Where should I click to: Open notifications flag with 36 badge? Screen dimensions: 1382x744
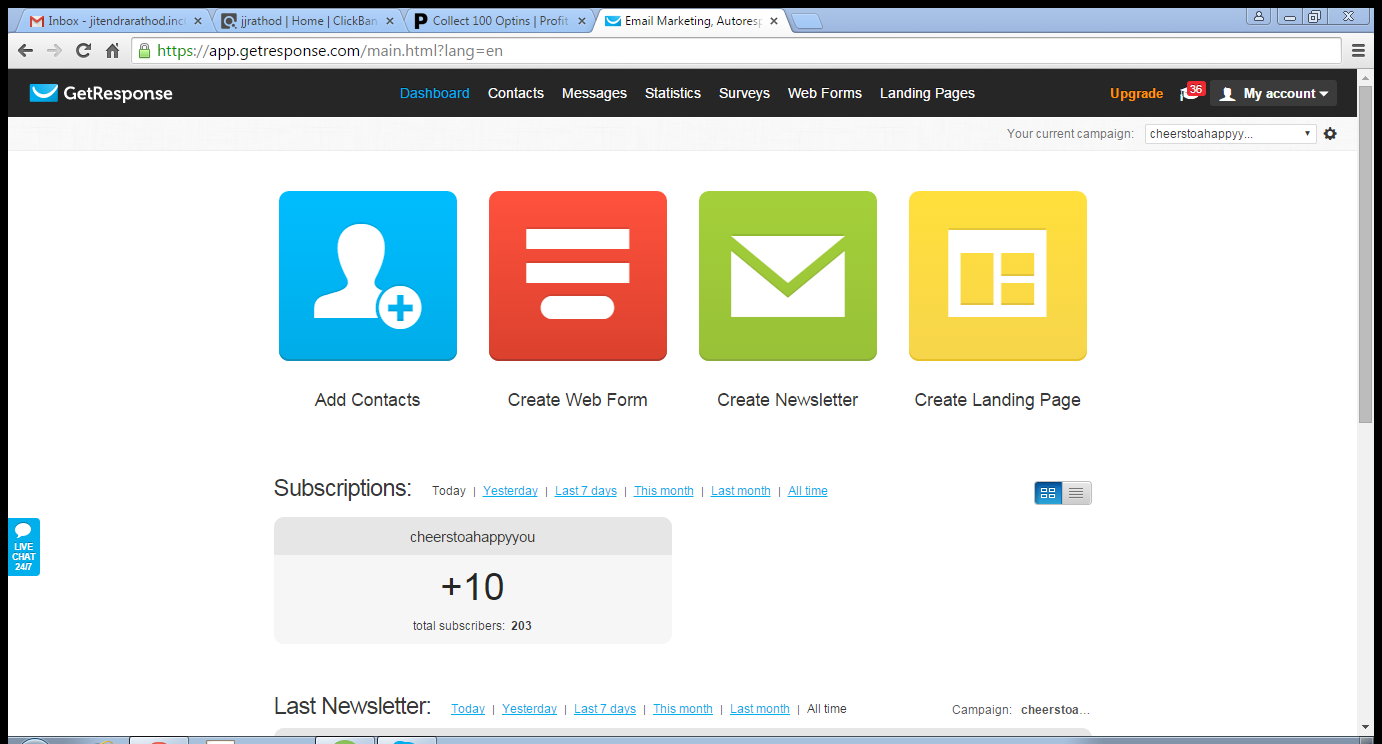coord(1191,92)
